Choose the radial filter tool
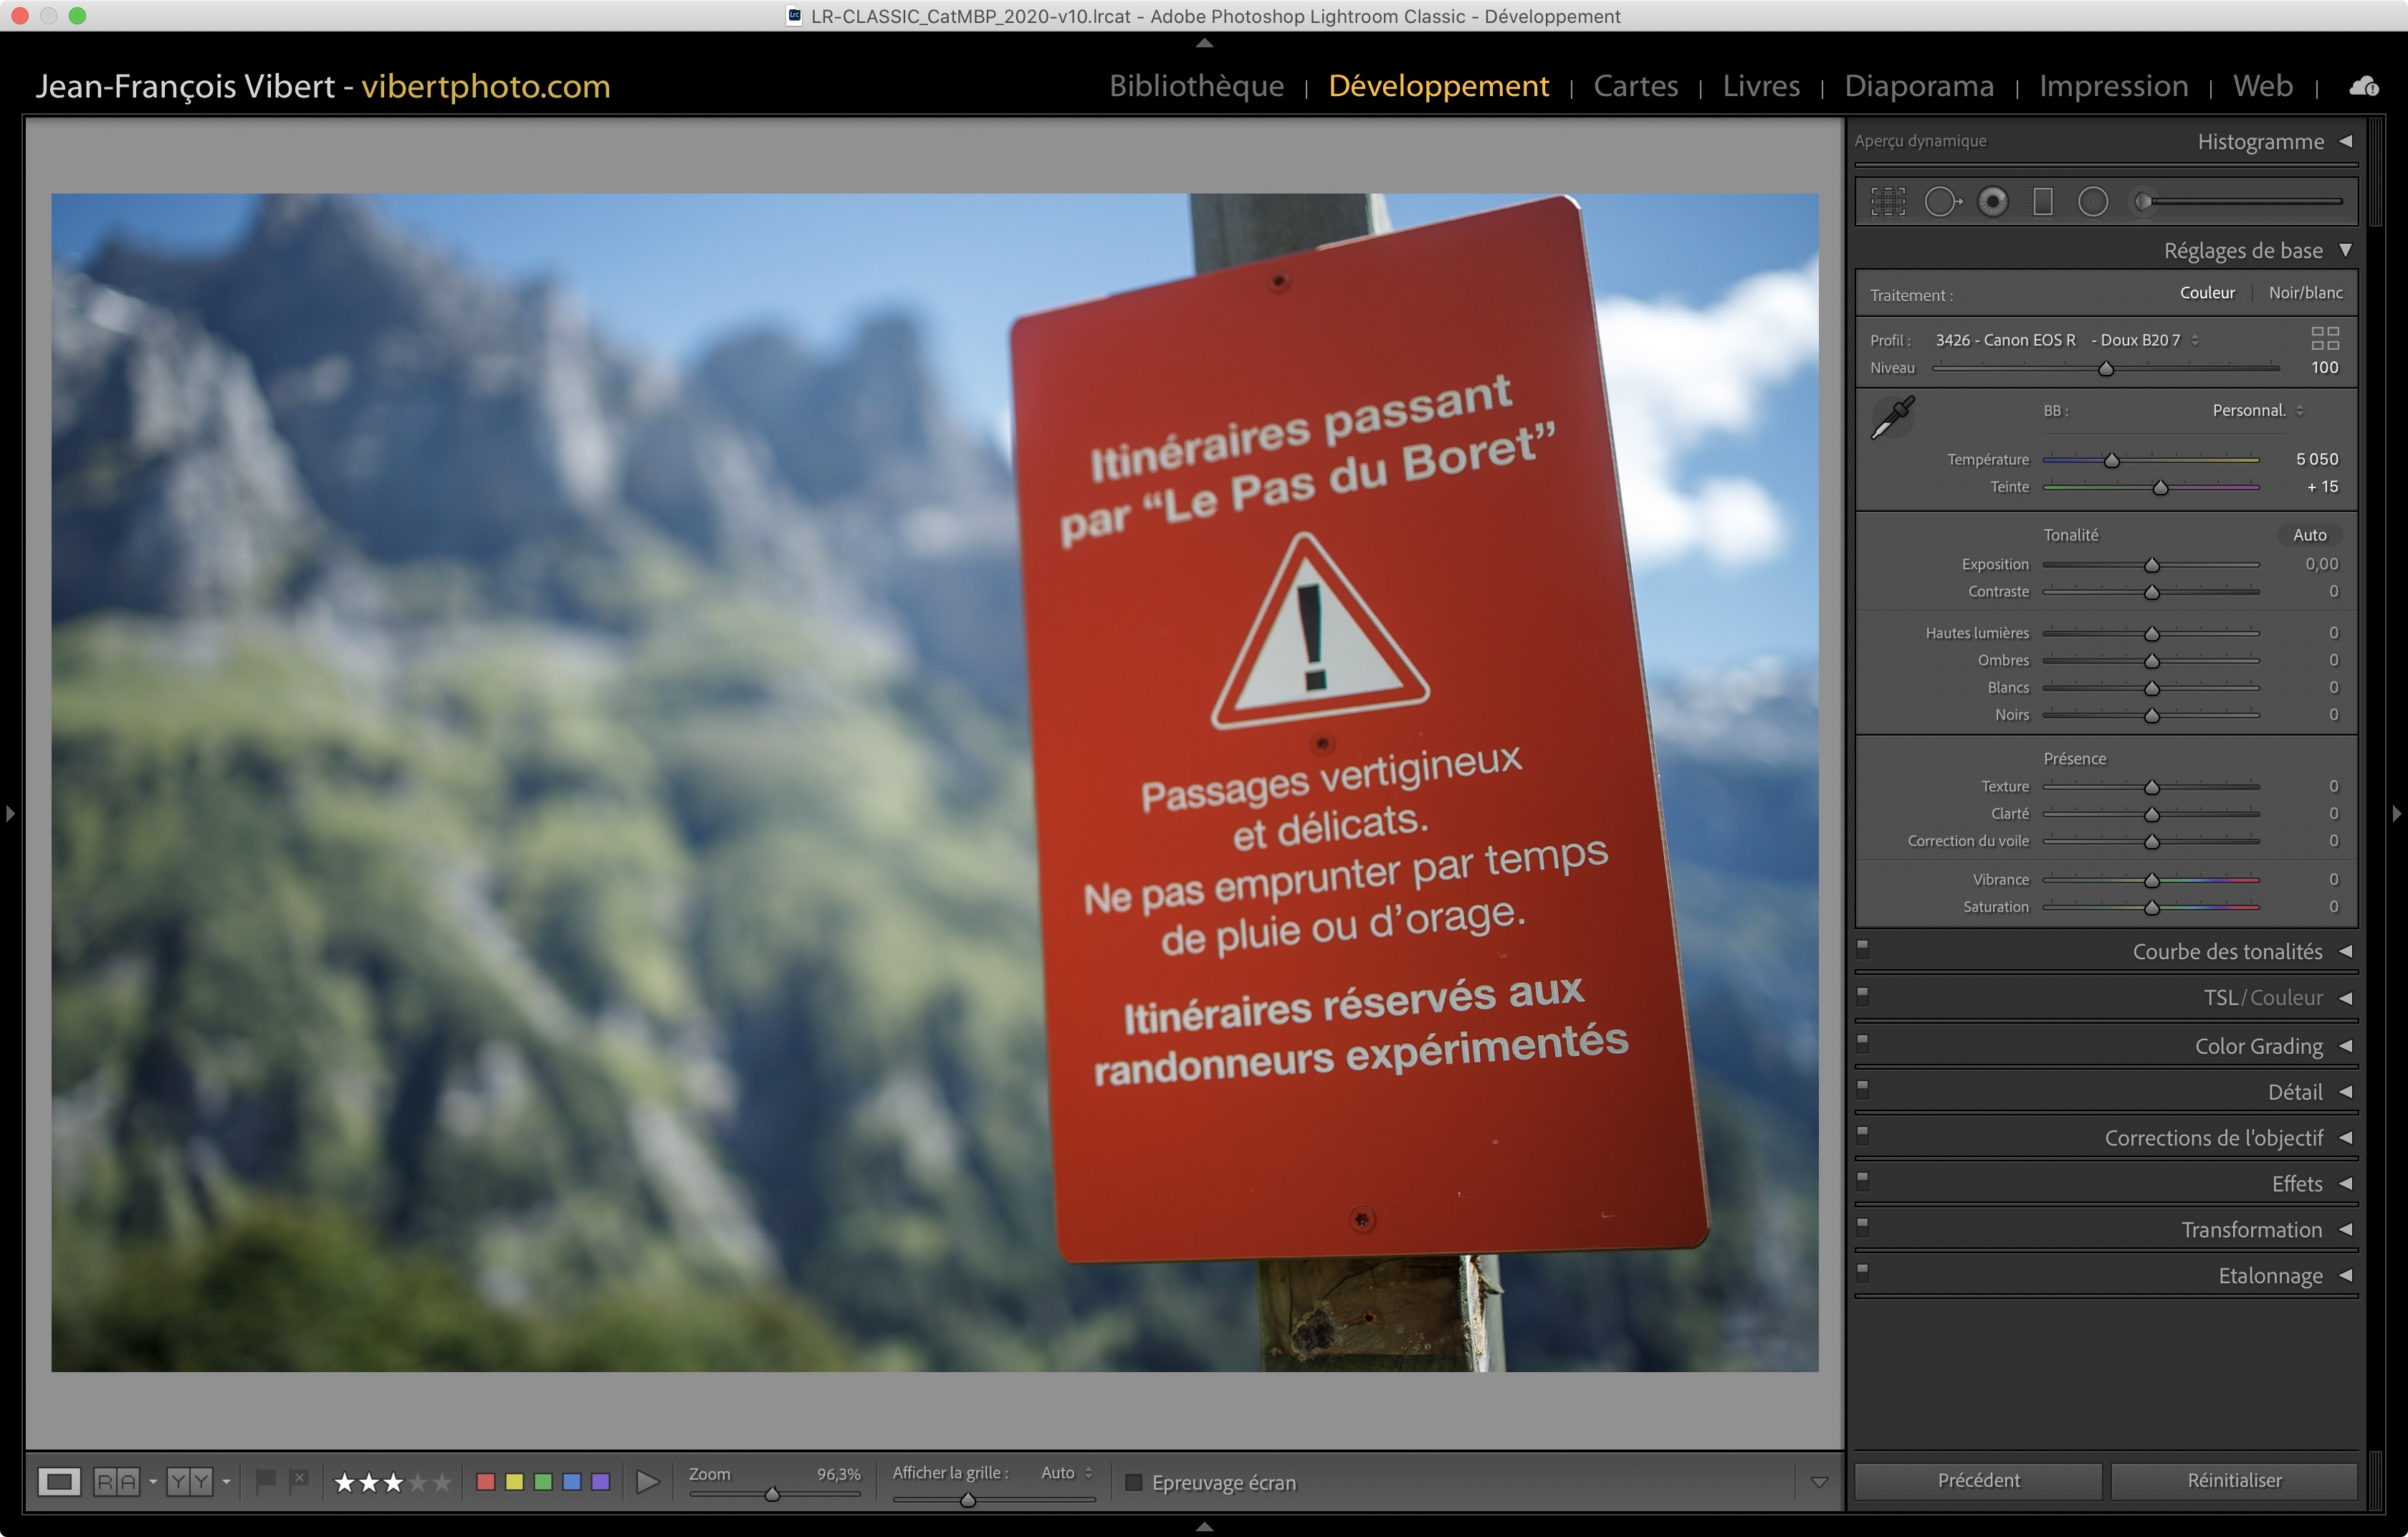This screenshot has width=2408, height=1537. coord(2092,202)
